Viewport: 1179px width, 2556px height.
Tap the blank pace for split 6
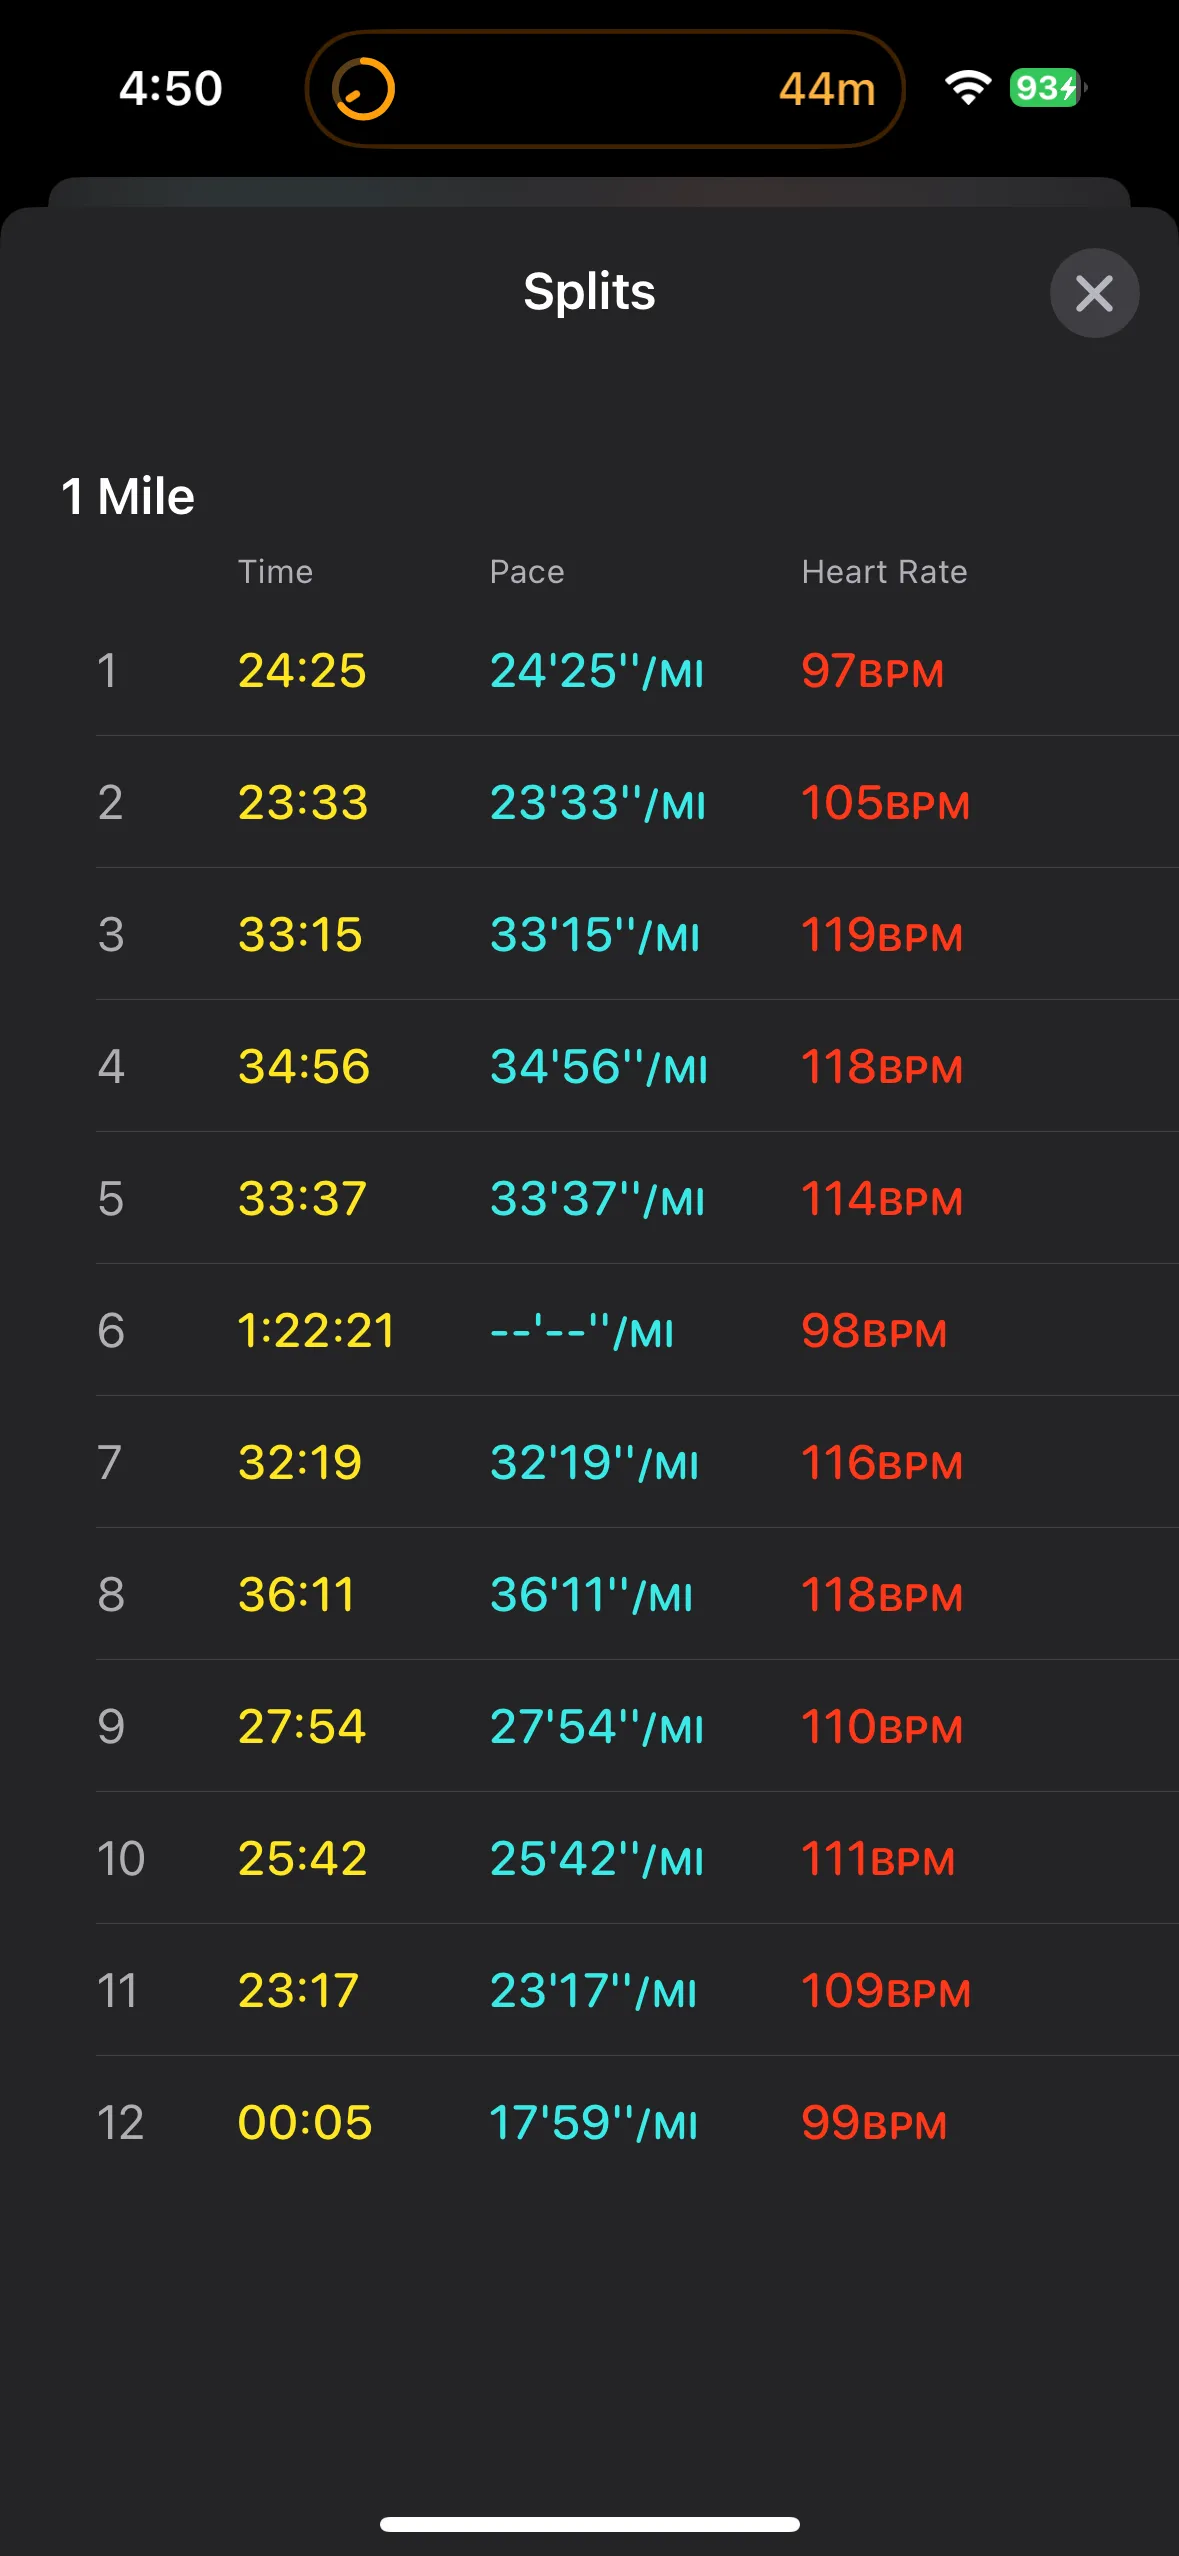pos(581,1331)
